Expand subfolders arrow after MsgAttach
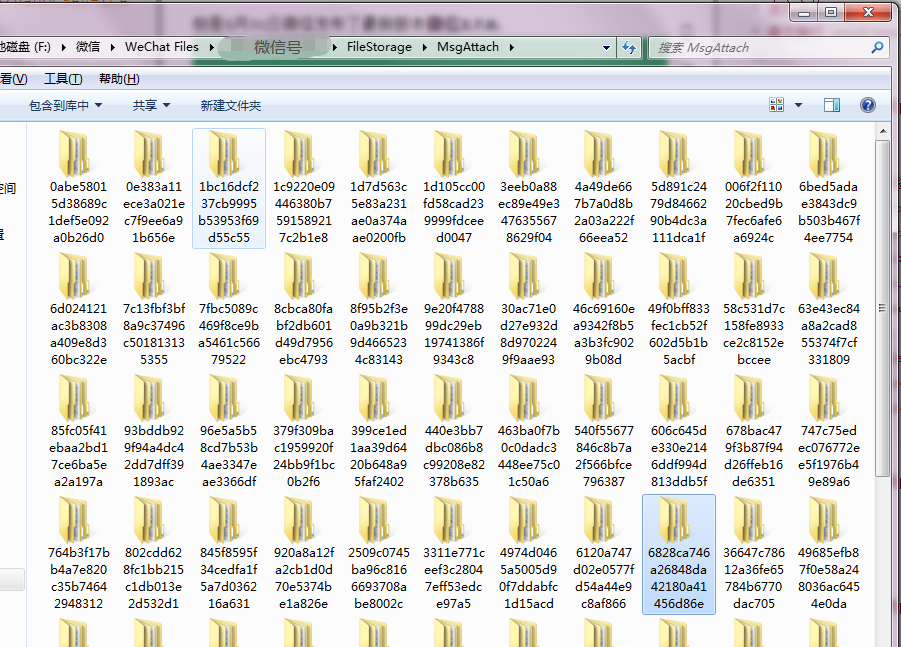This screenshot has height=647, width=901. (511, 48)
